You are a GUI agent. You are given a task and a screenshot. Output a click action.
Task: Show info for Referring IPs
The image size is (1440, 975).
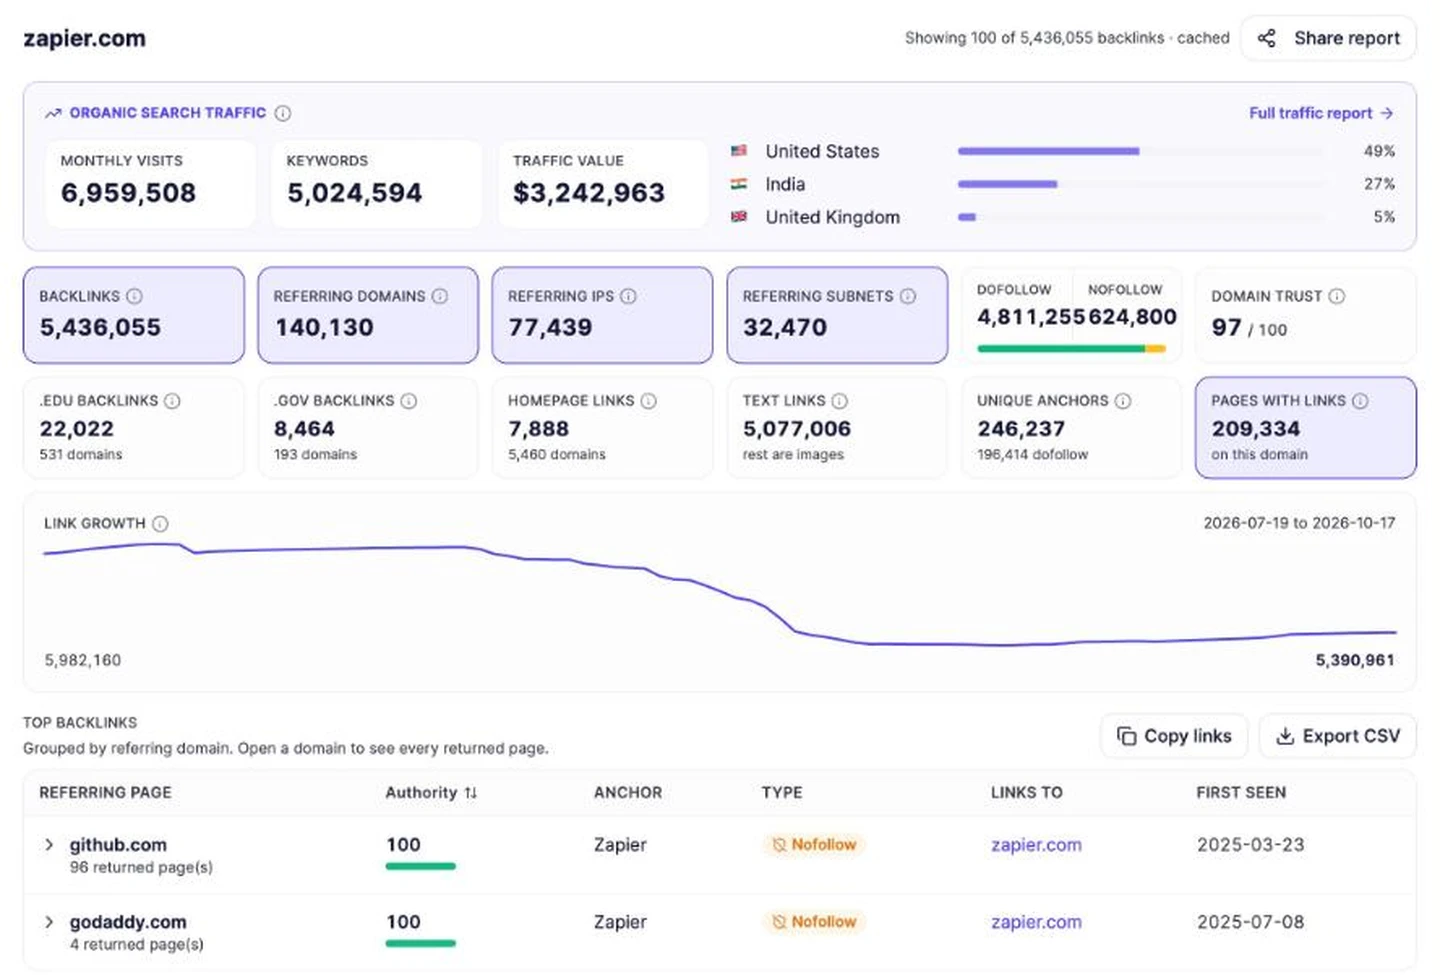tap(628, 296)
